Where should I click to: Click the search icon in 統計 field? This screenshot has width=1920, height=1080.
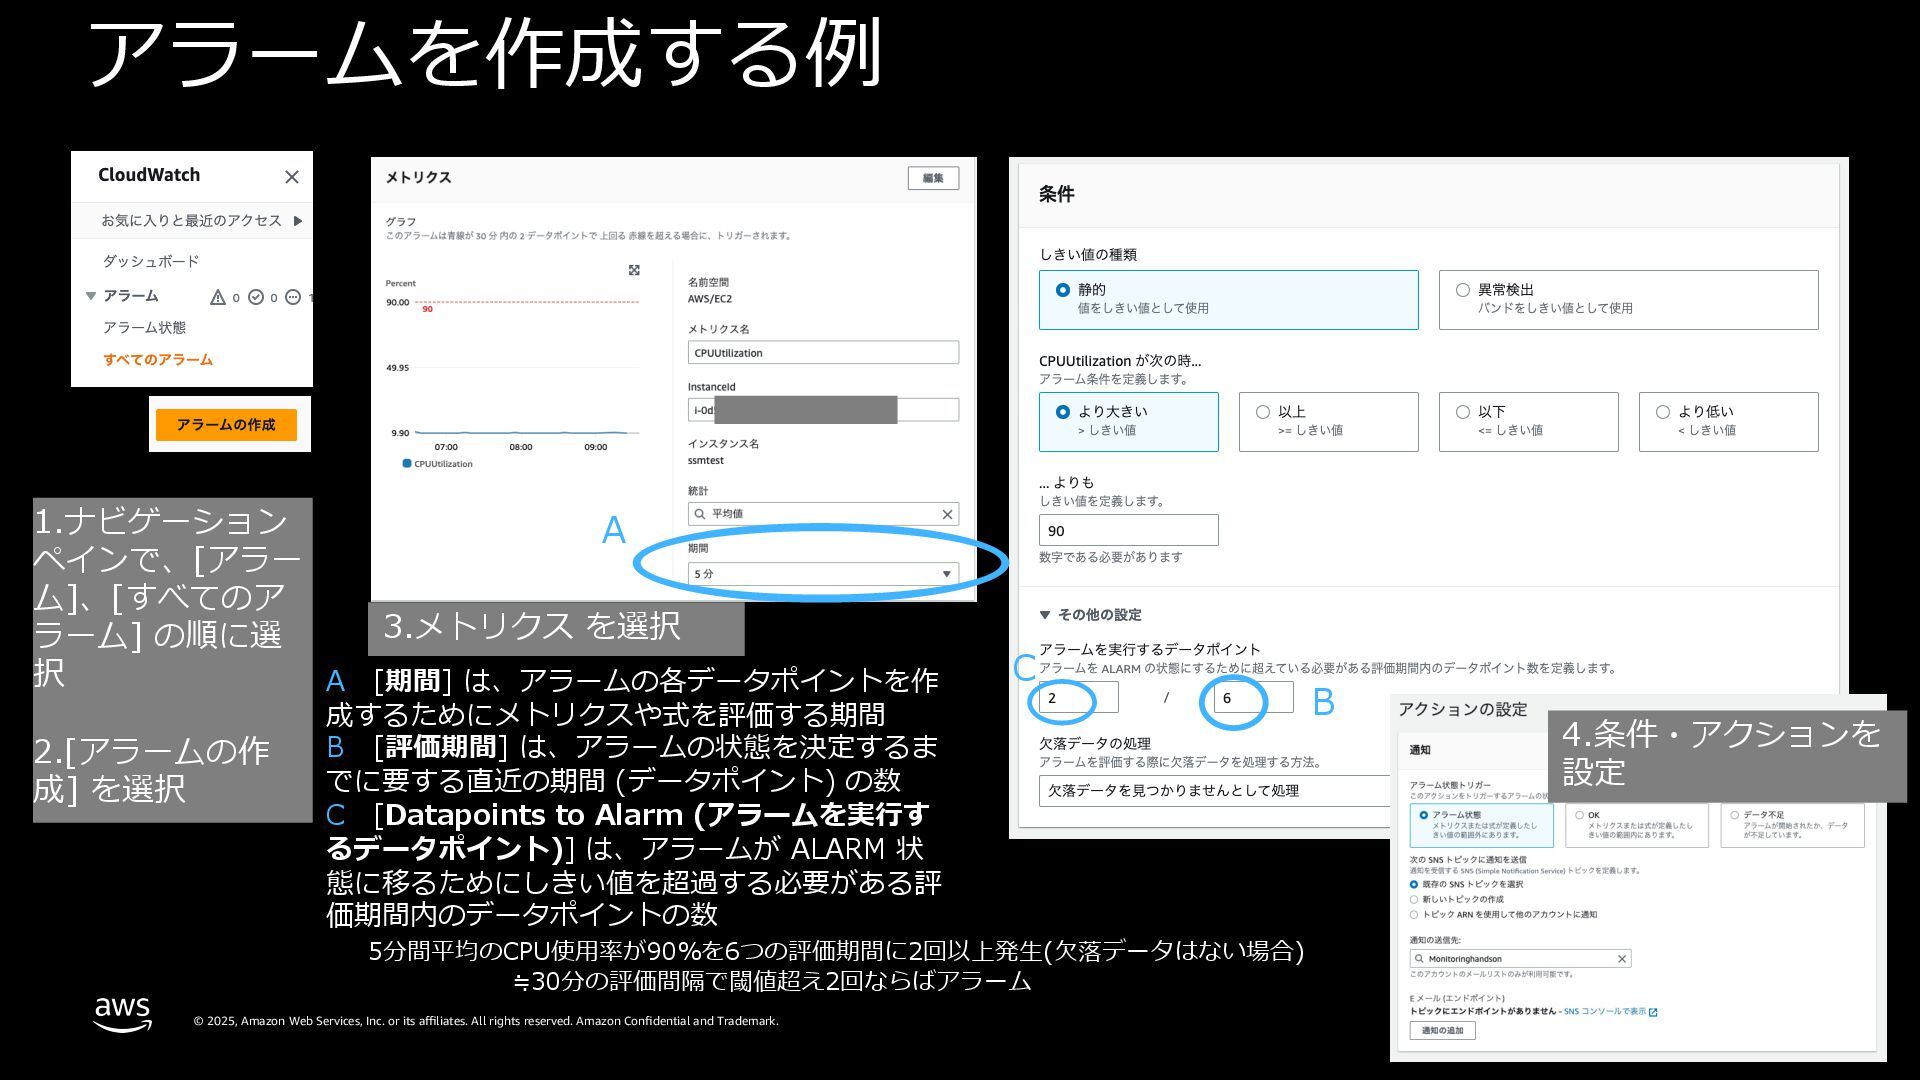click(x=700, y=514)
